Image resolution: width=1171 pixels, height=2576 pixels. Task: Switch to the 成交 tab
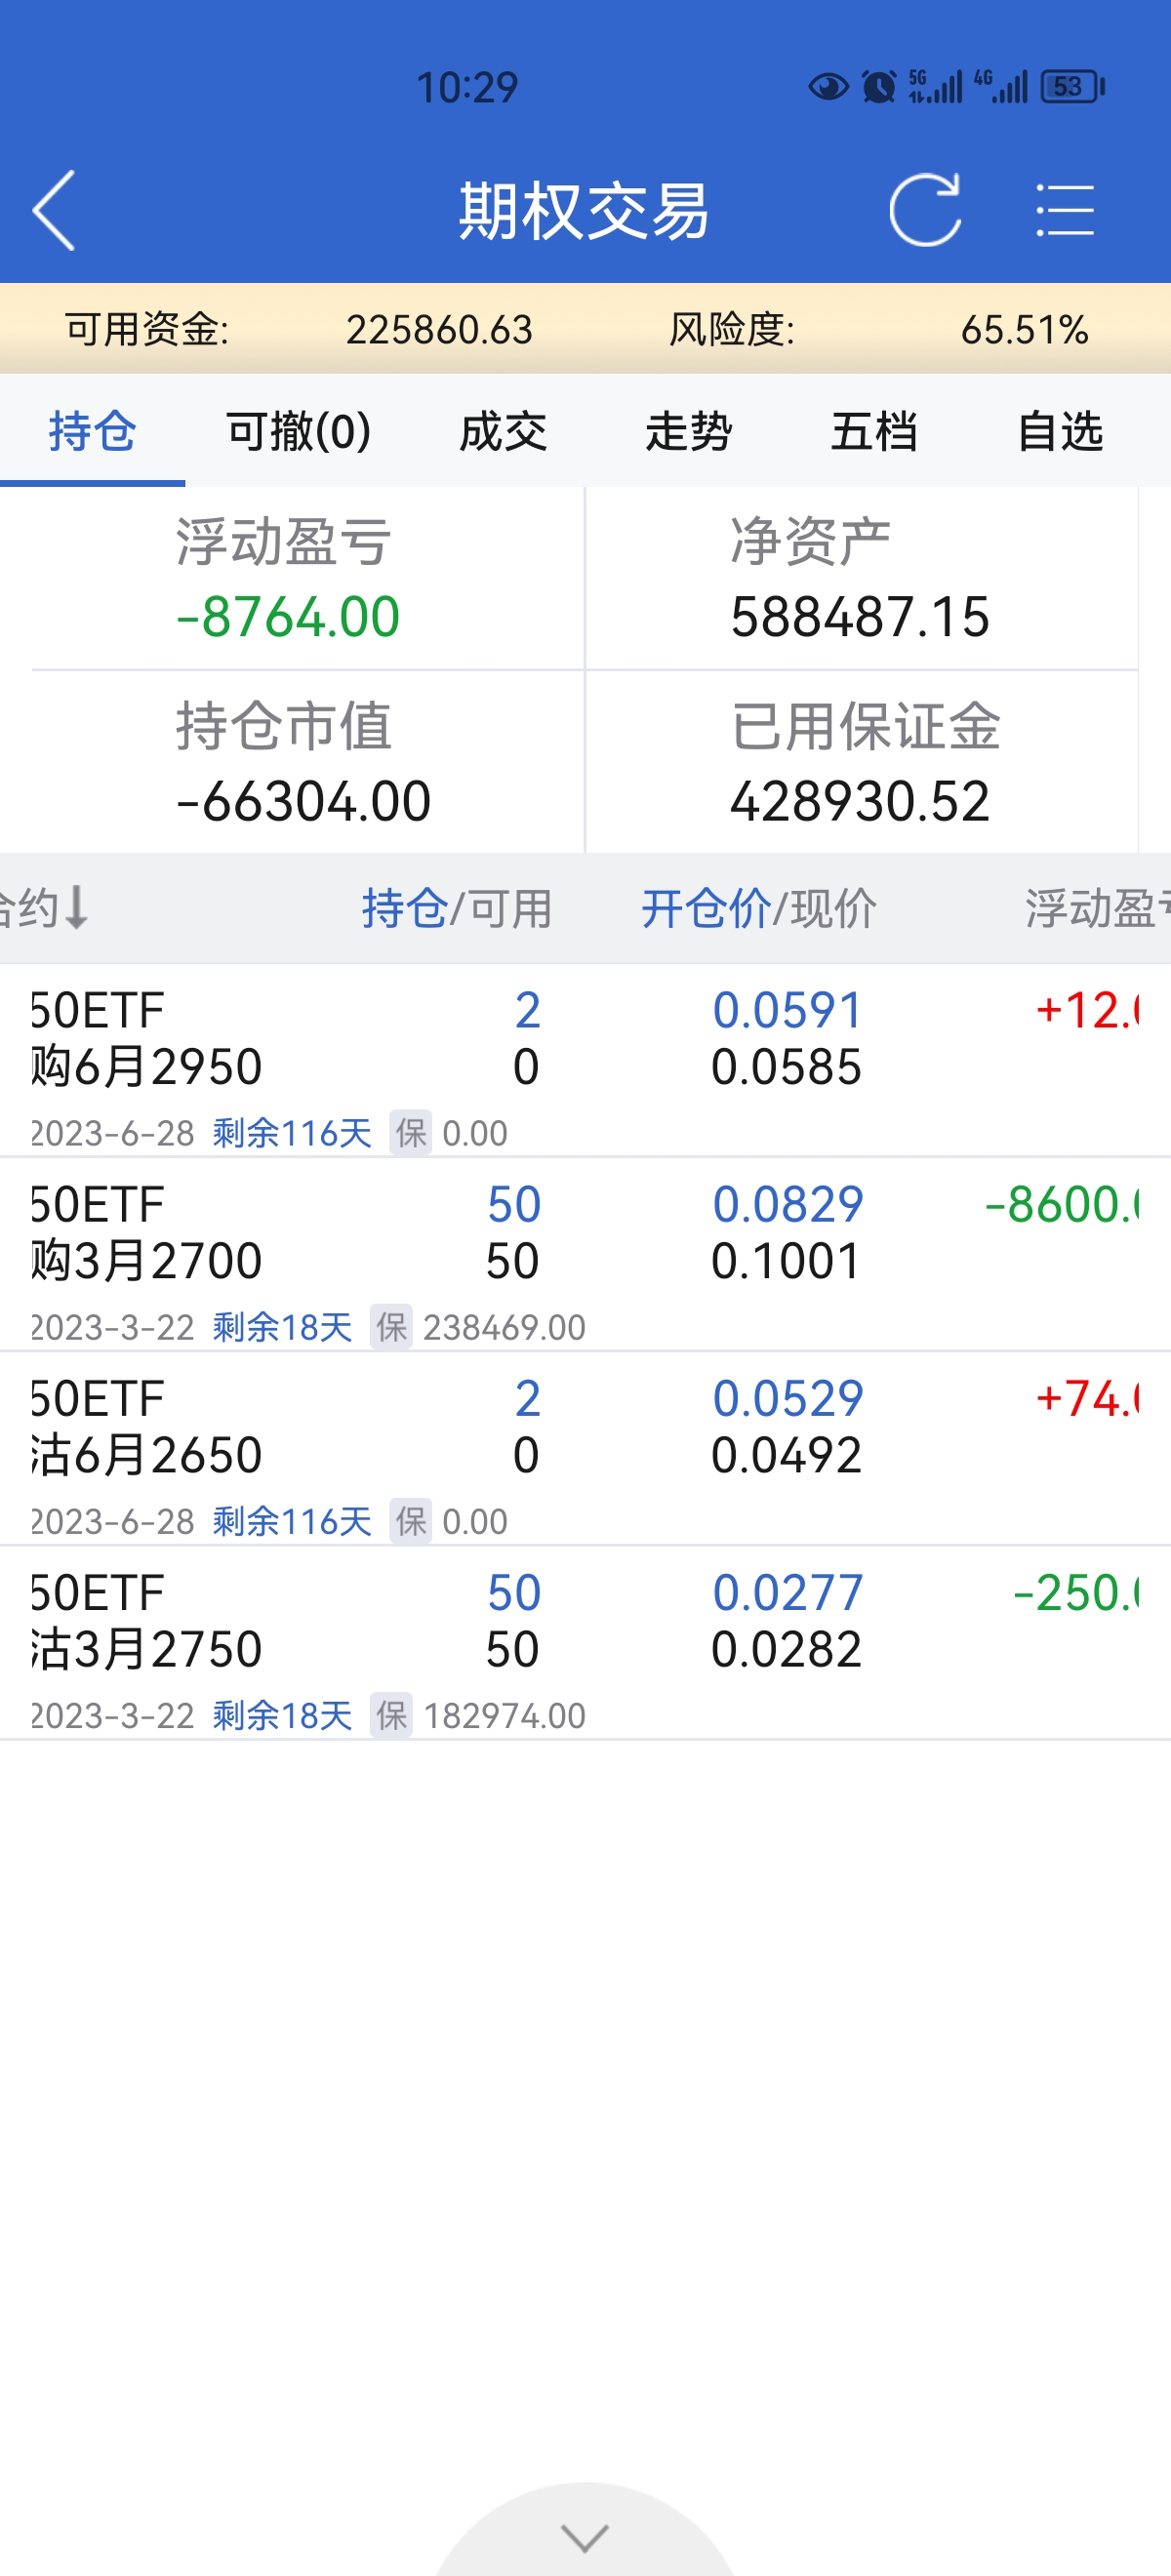point(503,432)
